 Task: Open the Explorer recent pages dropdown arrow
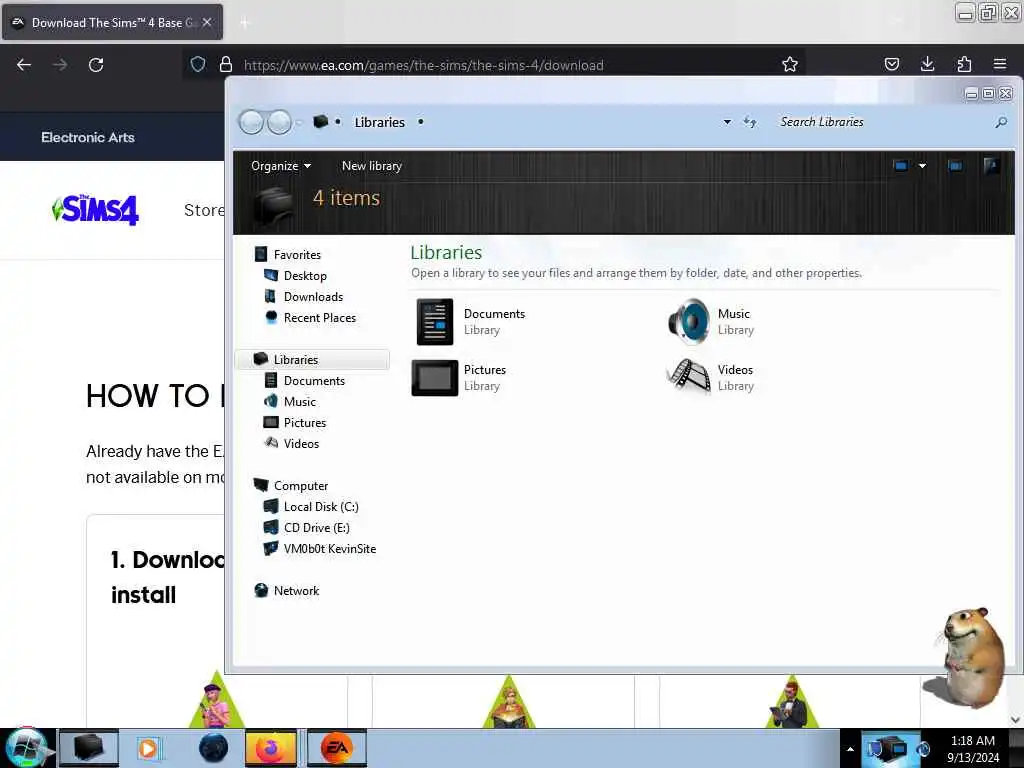[299, 122]
